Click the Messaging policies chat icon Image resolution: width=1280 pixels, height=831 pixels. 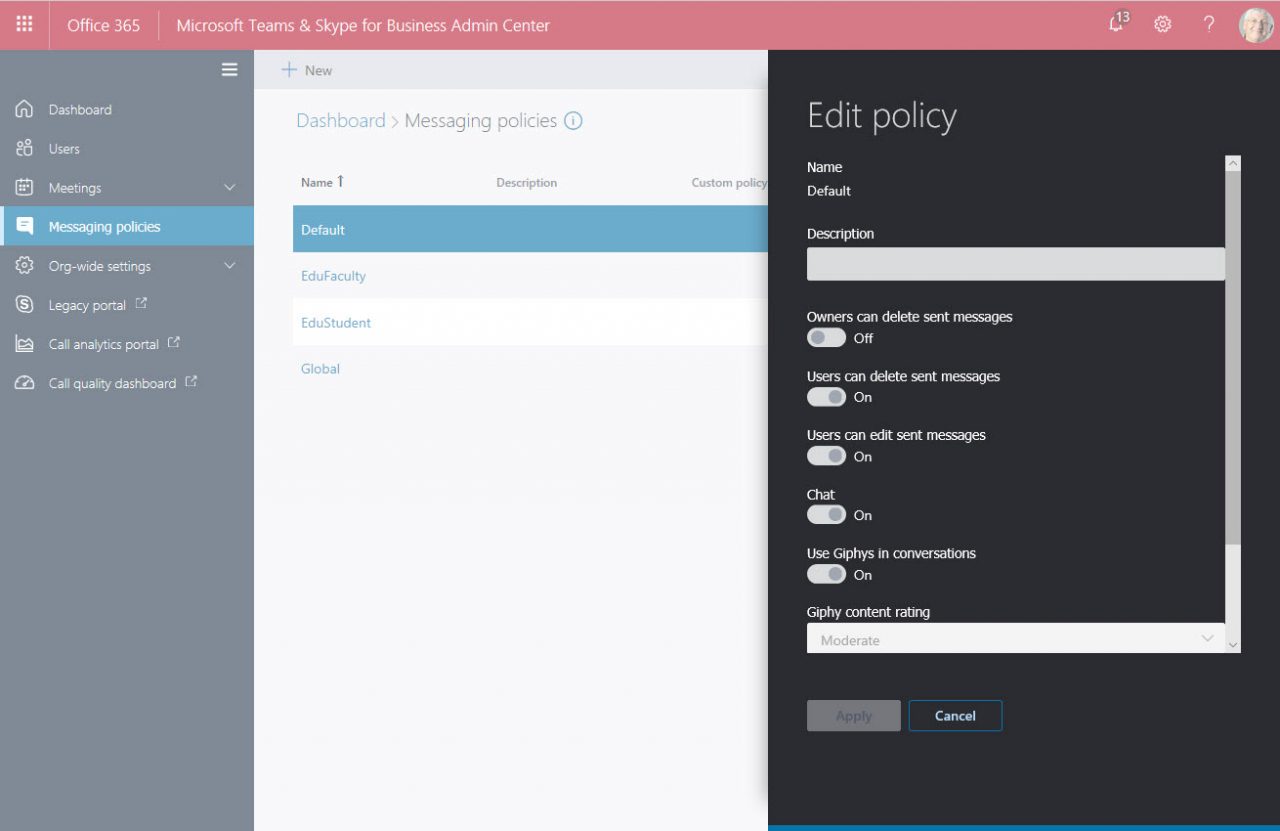pos(25,226)
